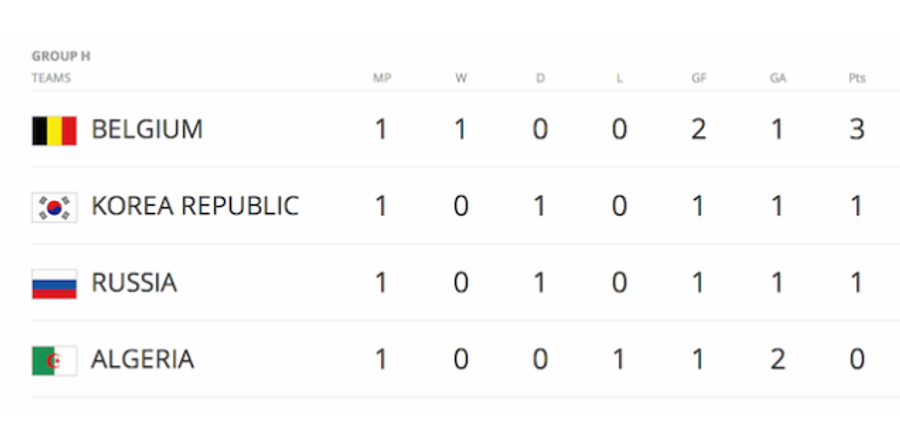Click Algeria's goals against value 2
Image resolution: width=900 pixels, height=436 pixels.
click(x=778, y=360)
